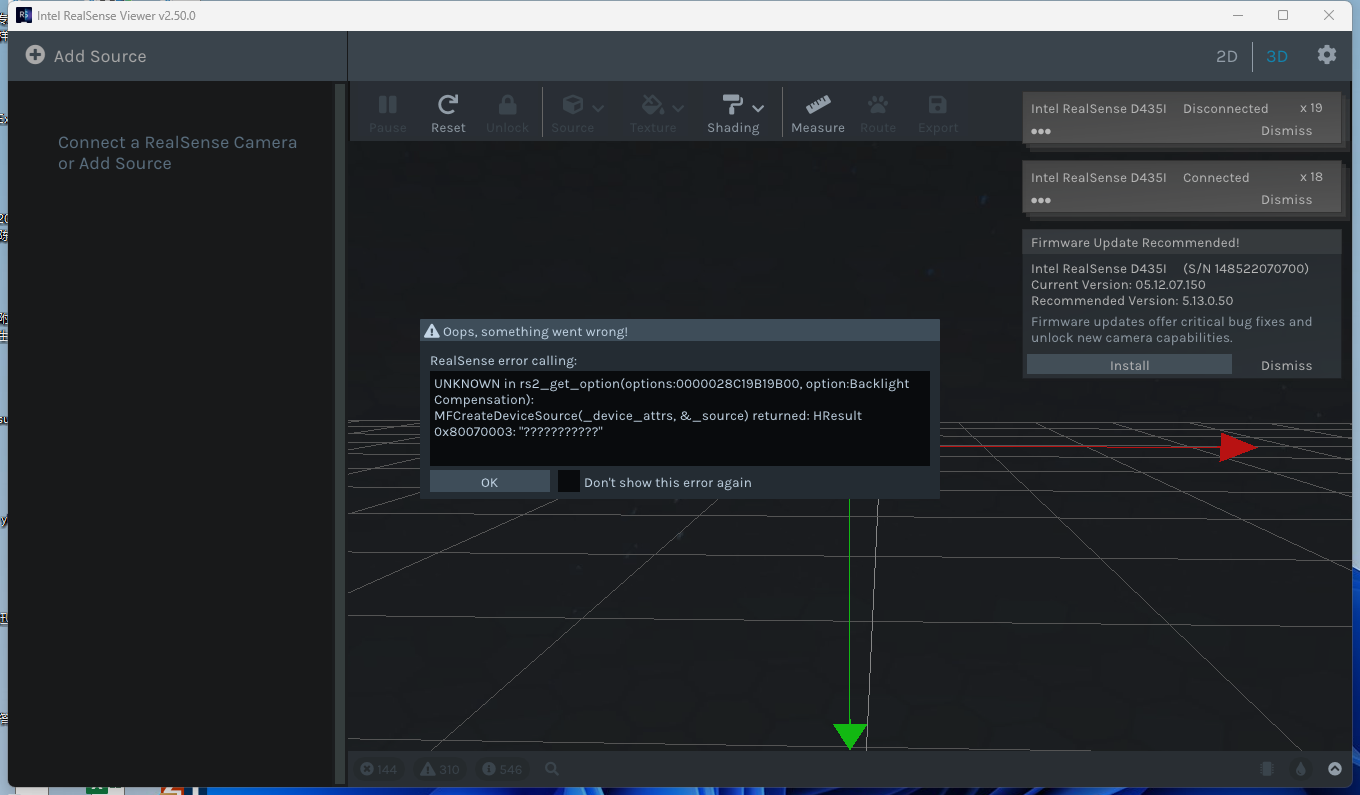Open the search icon in the bottom bar

(x=551, y=769)
